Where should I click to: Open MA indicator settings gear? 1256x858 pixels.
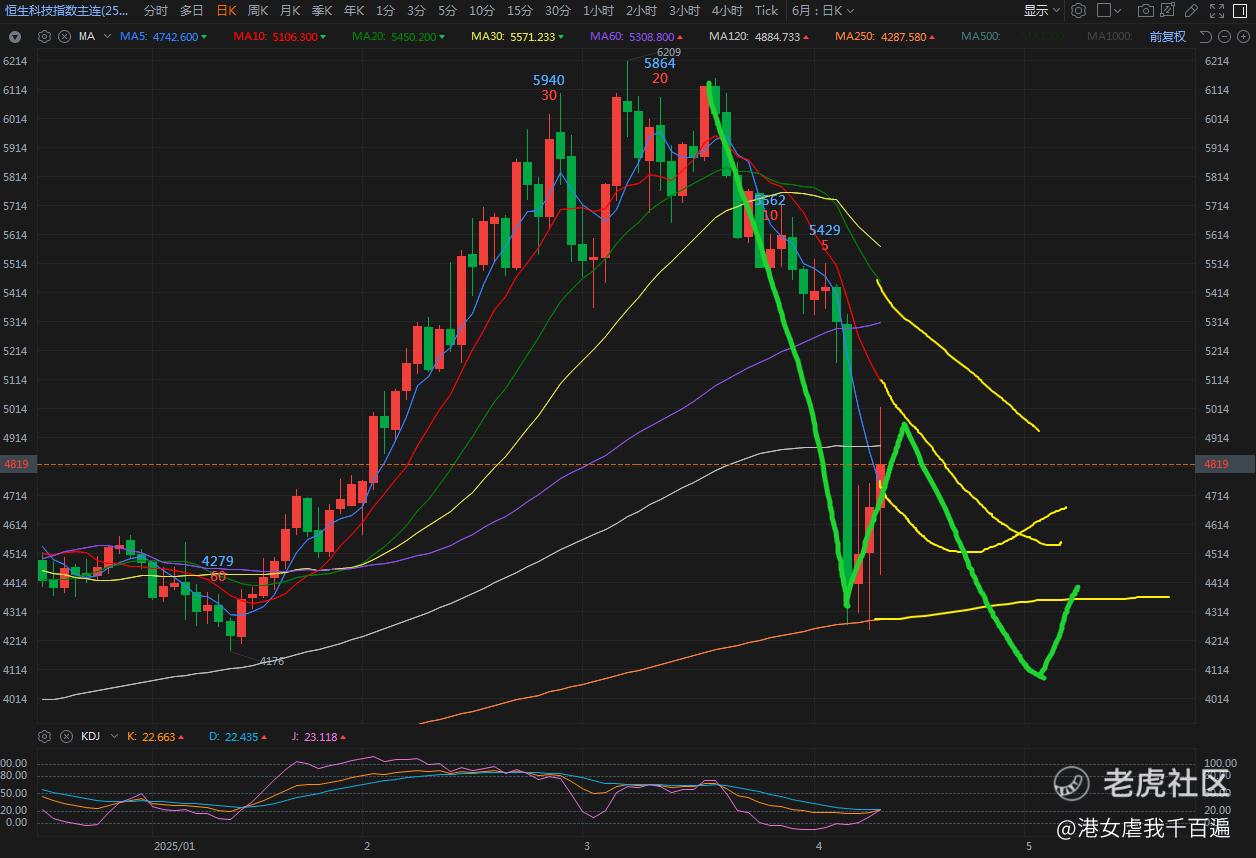tap(44, 36)
